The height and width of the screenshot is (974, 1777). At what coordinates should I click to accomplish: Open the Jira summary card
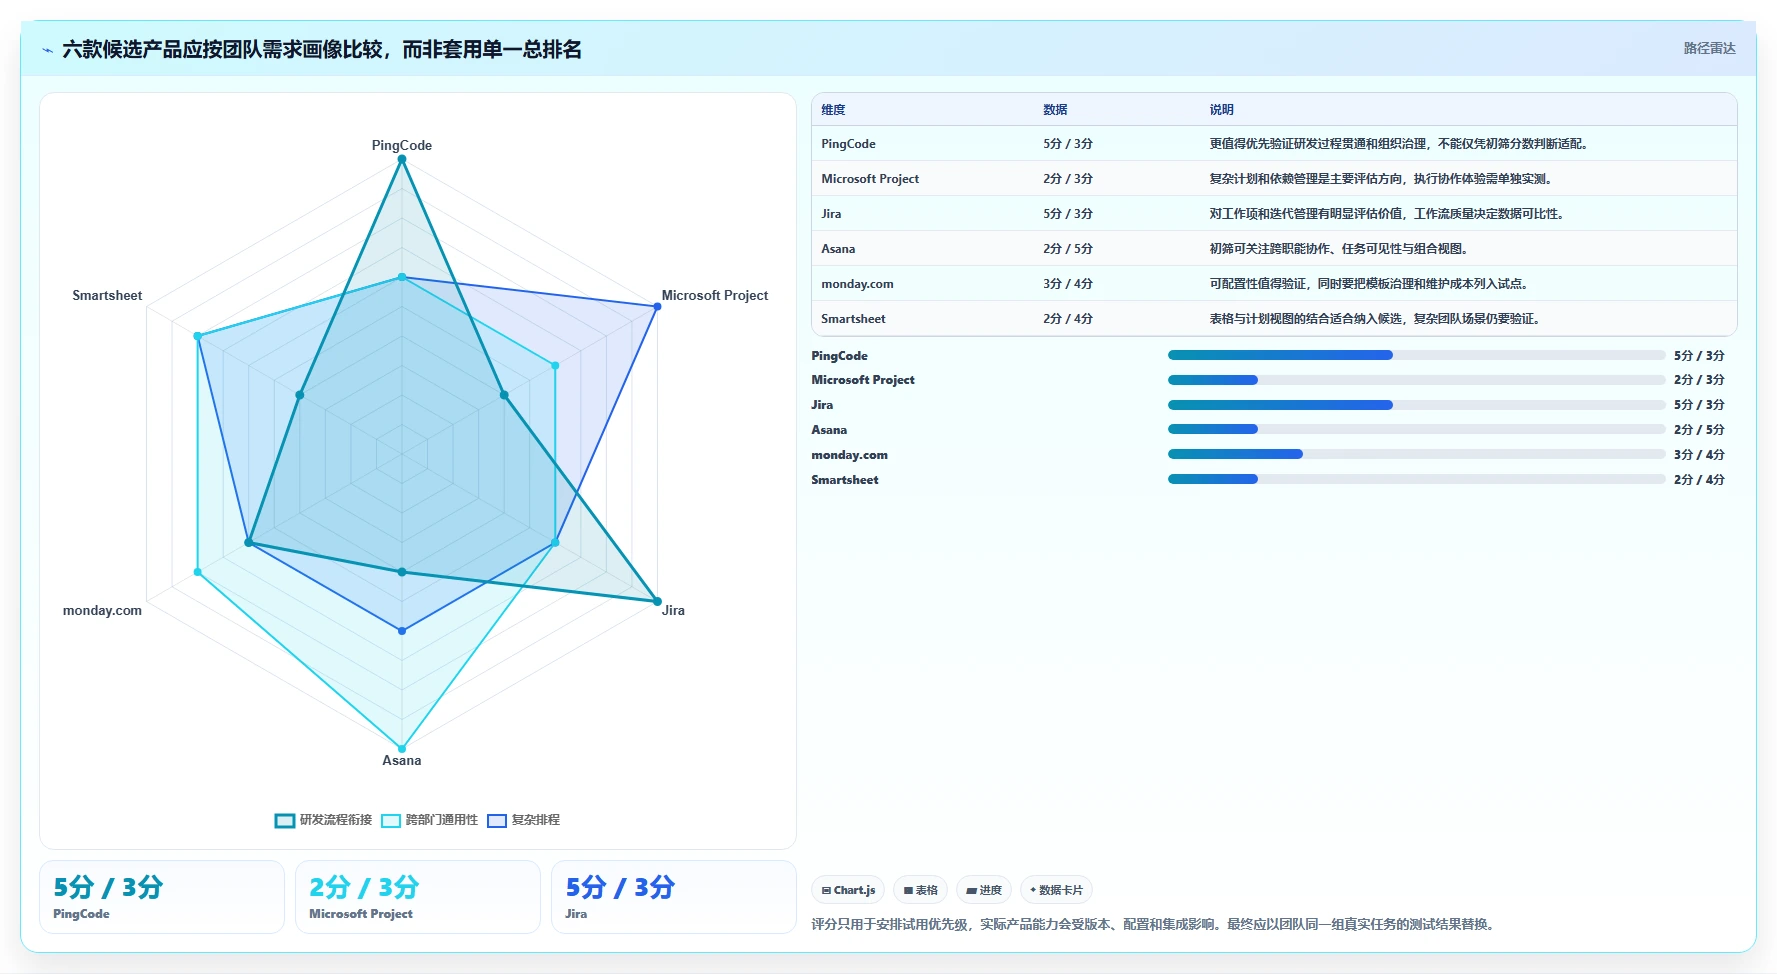pos(674,897)
